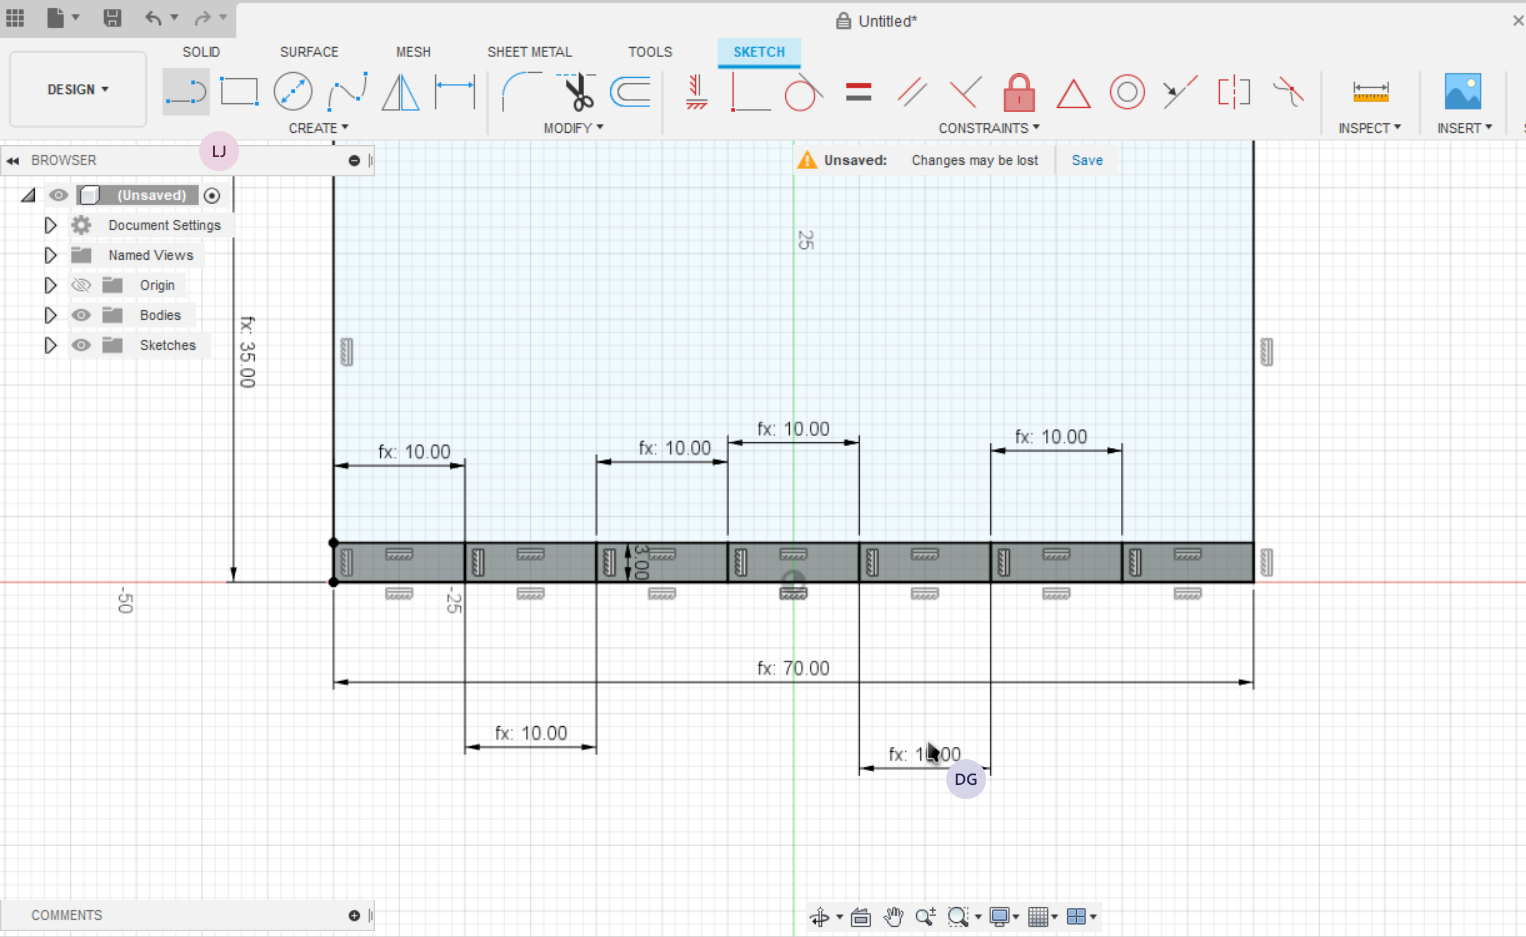
Task: Select the Mirror sketch tool
Action: [400, 92]
